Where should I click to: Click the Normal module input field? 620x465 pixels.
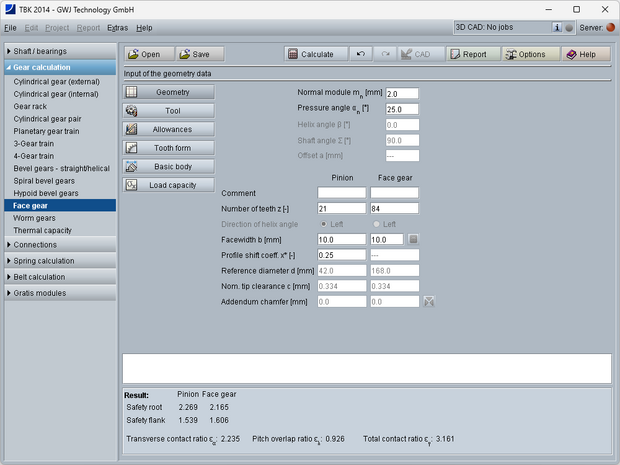click(x=401, y=93)
